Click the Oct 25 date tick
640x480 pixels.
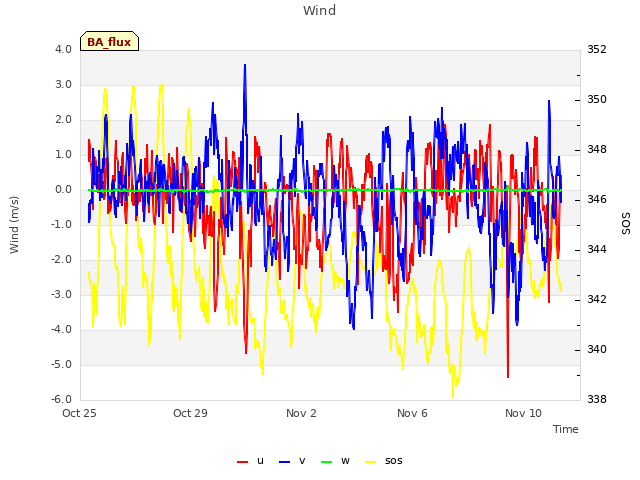click(x=79, y=413)
